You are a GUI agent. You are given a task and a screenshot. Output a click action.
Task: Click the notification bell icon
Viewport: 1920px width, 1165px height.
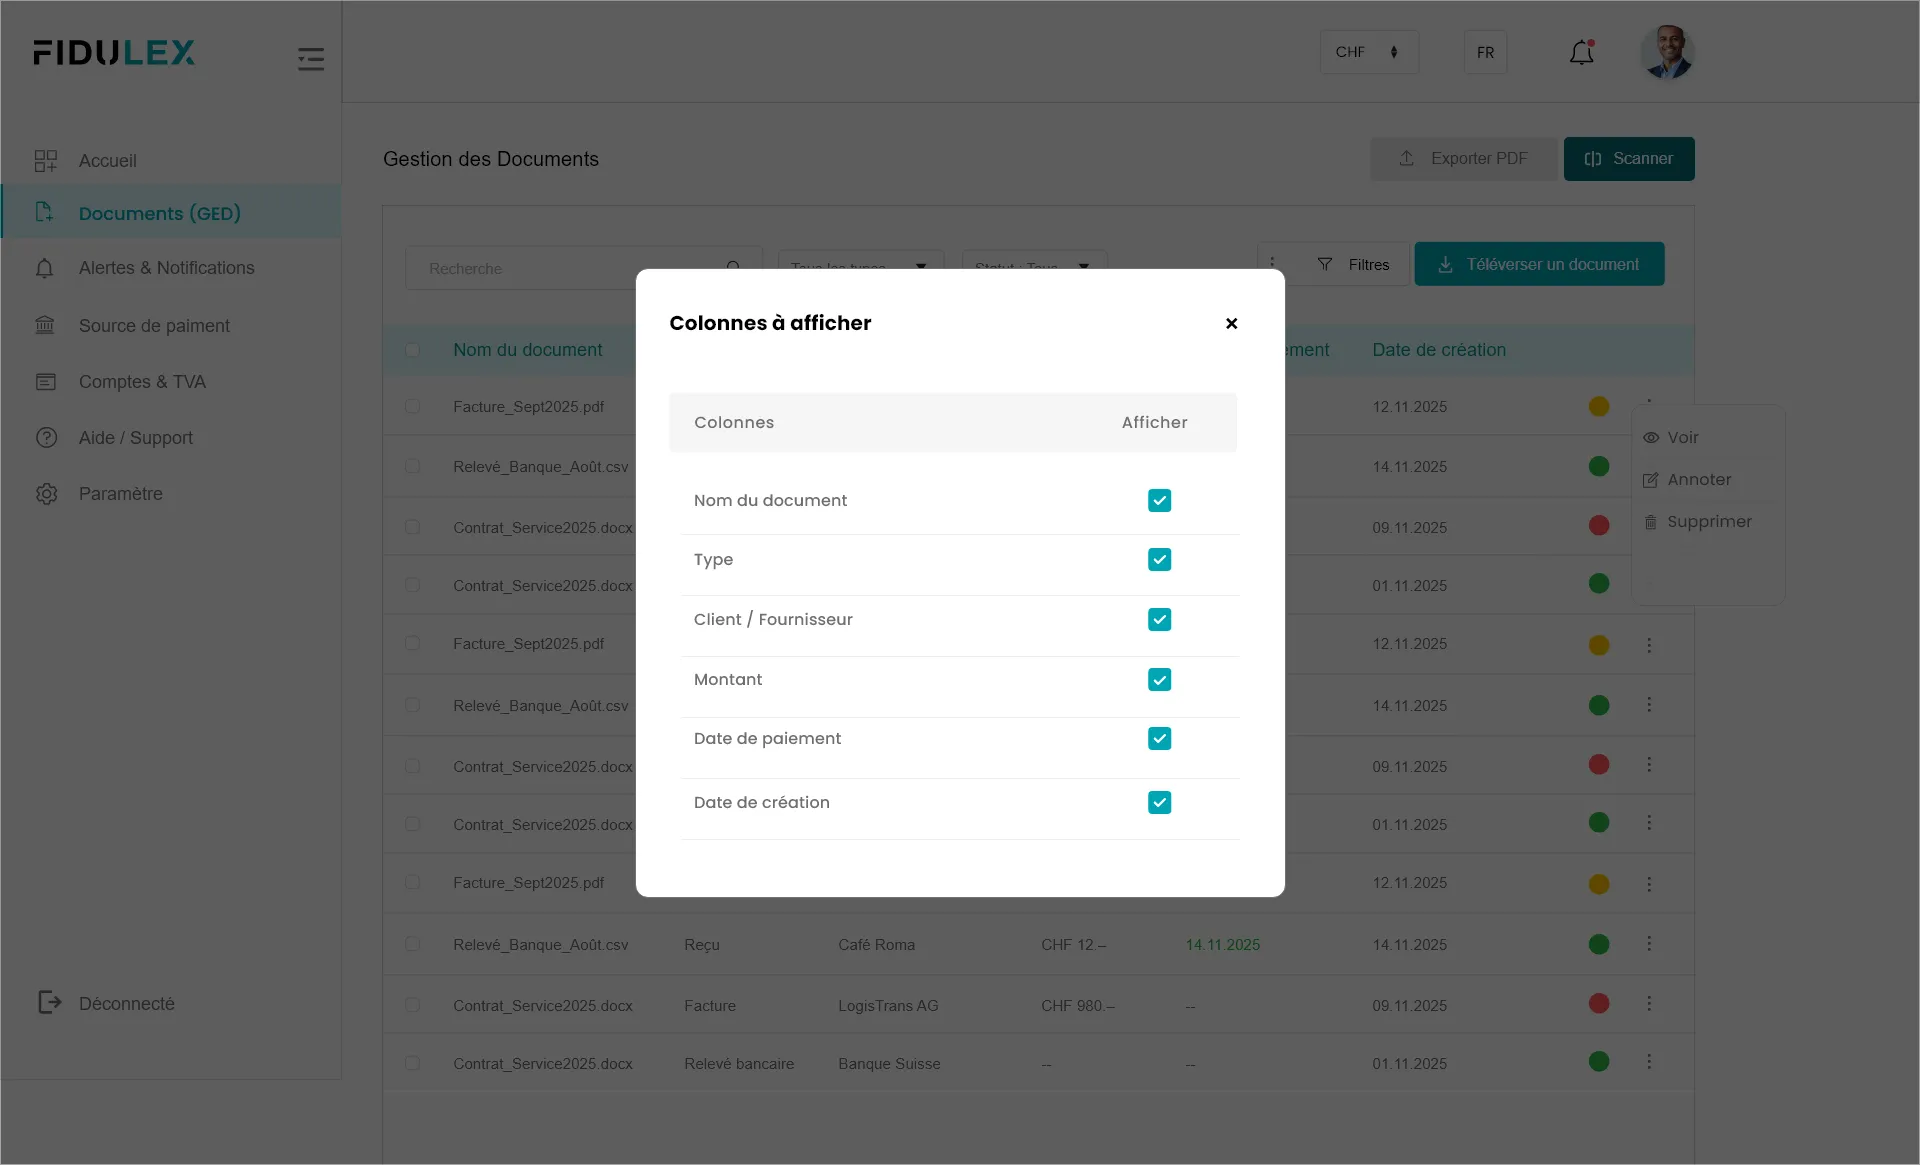coord(1581,53)
